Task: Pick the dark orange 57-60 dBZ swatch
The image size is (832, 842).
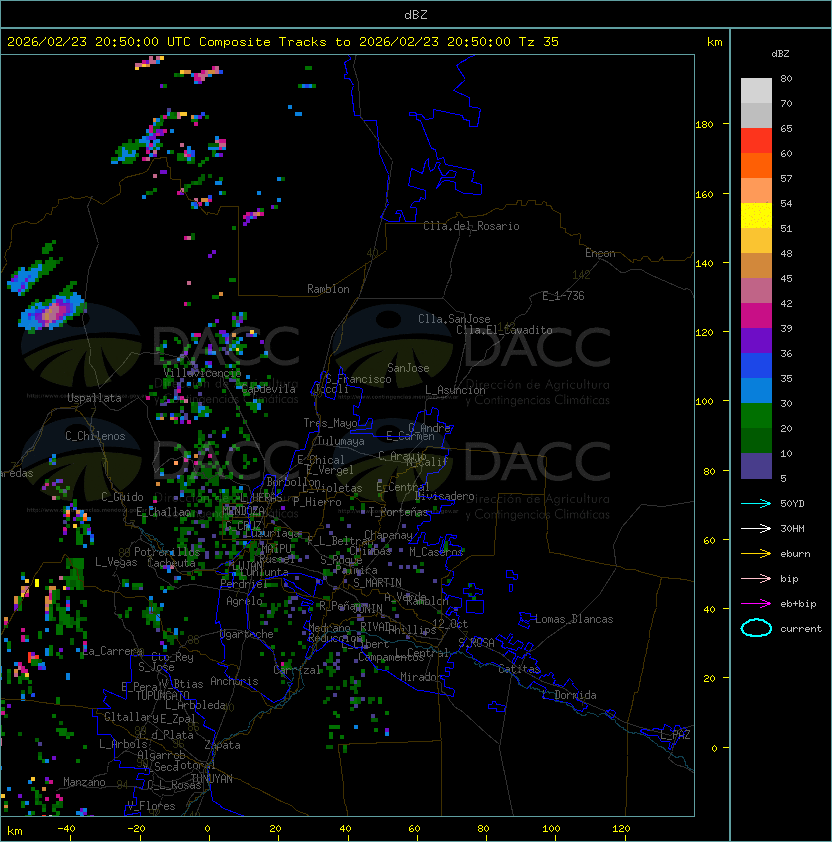Action: click(756, 166)
